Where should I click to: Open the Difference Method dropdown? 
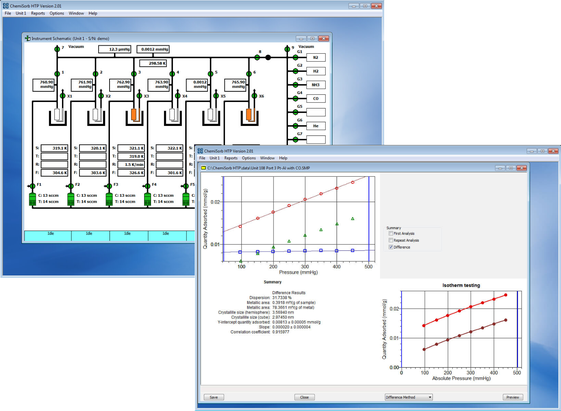click(409, 397)
